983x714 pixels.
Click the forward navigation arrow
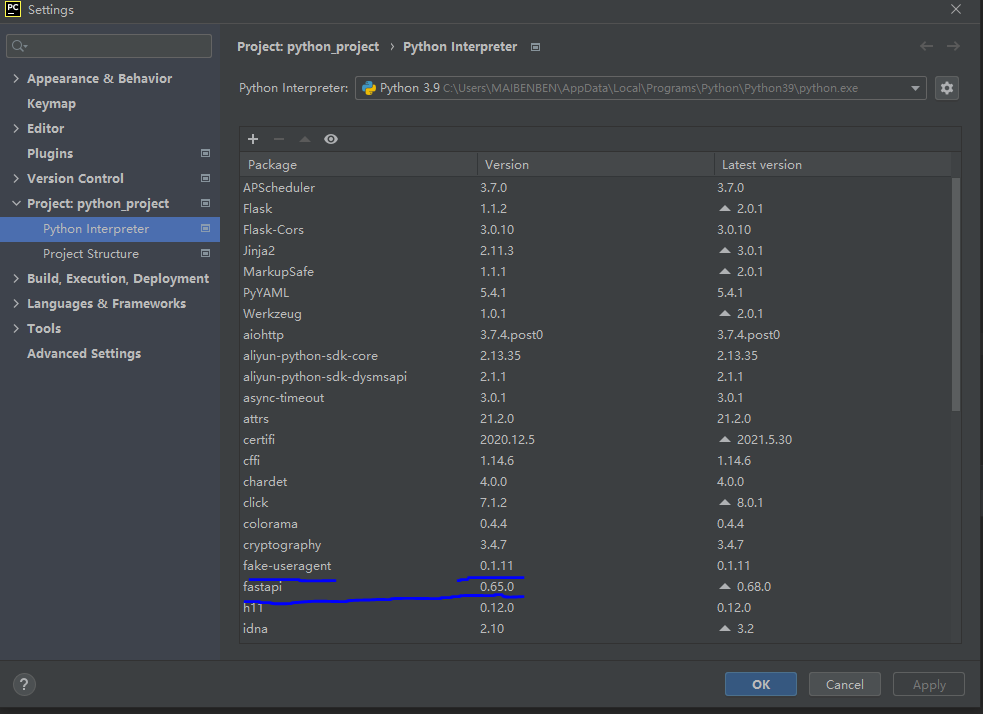pyautogui.click(x=954, y=46)
